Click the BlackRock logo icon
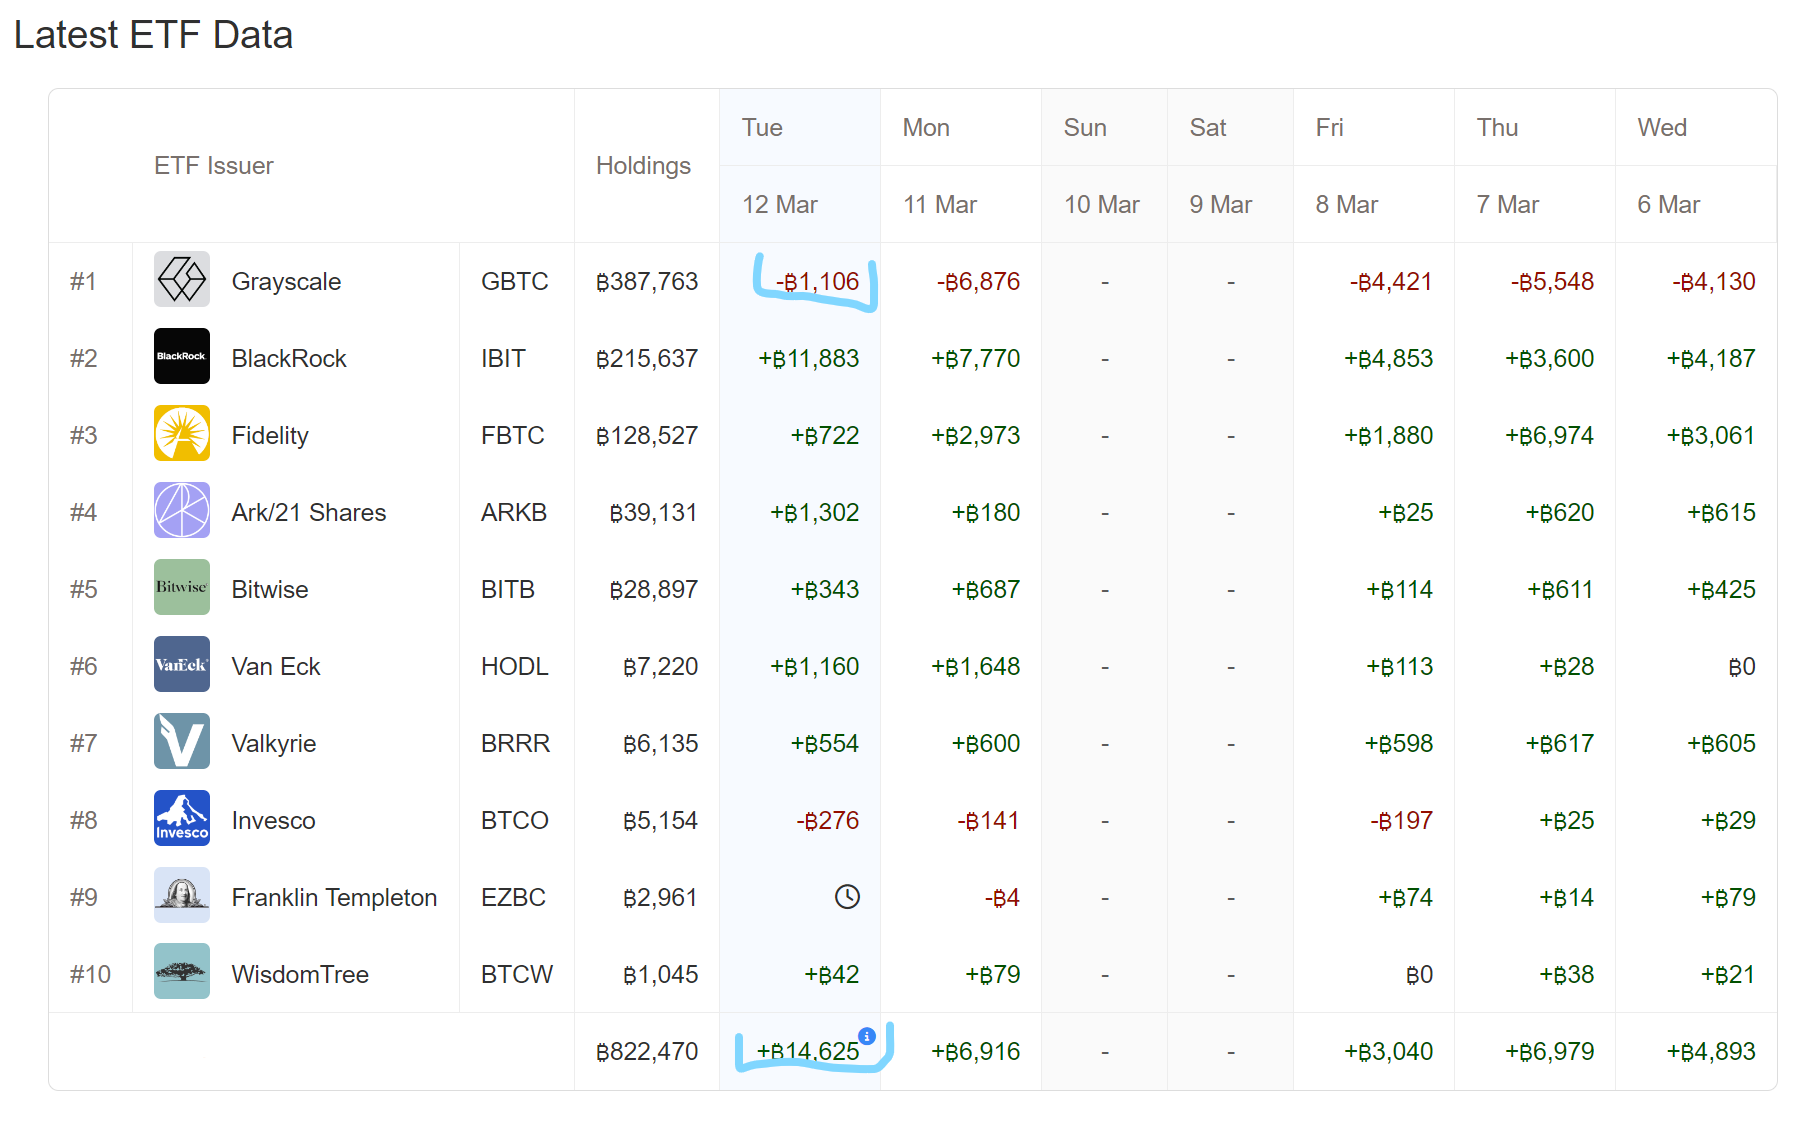This screenshot has height=1121, width=1811. click(x=181, y=356)
